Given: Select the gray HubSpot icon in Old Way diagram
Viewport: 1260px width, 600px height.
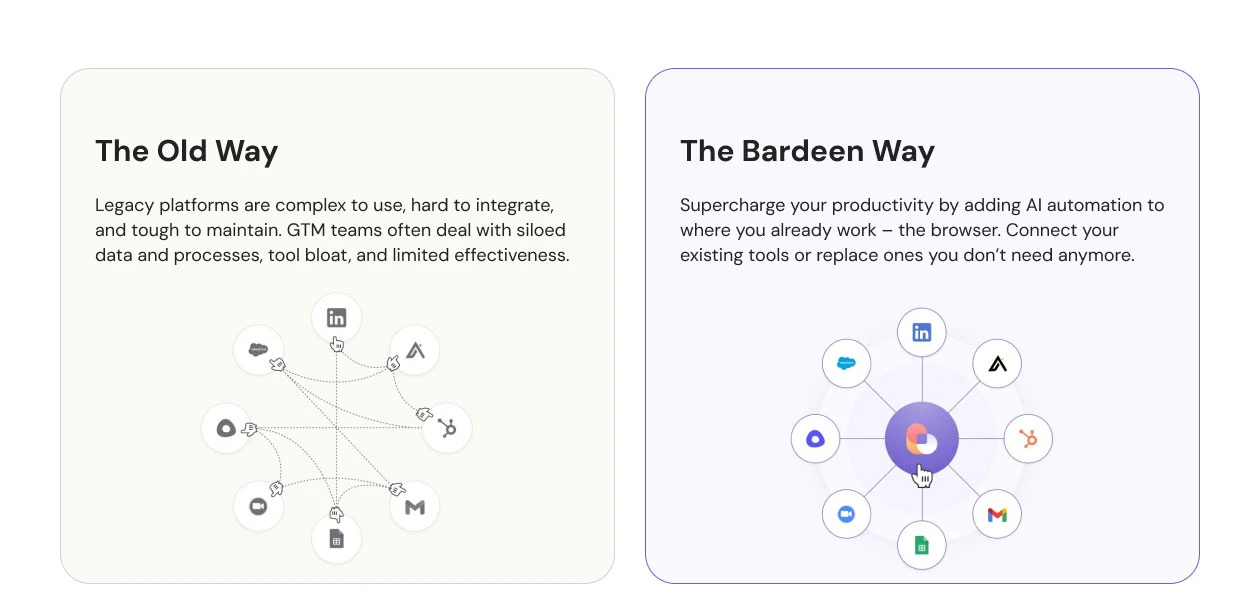Looking at the screenshot, I should [x=447, y=429].
